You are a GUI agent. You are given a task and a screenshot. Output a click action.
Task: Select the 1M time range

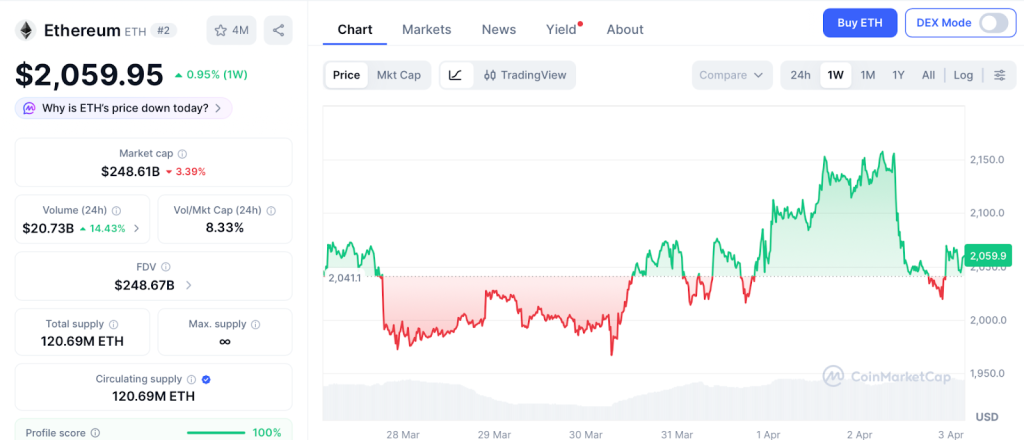click(868, 75)
